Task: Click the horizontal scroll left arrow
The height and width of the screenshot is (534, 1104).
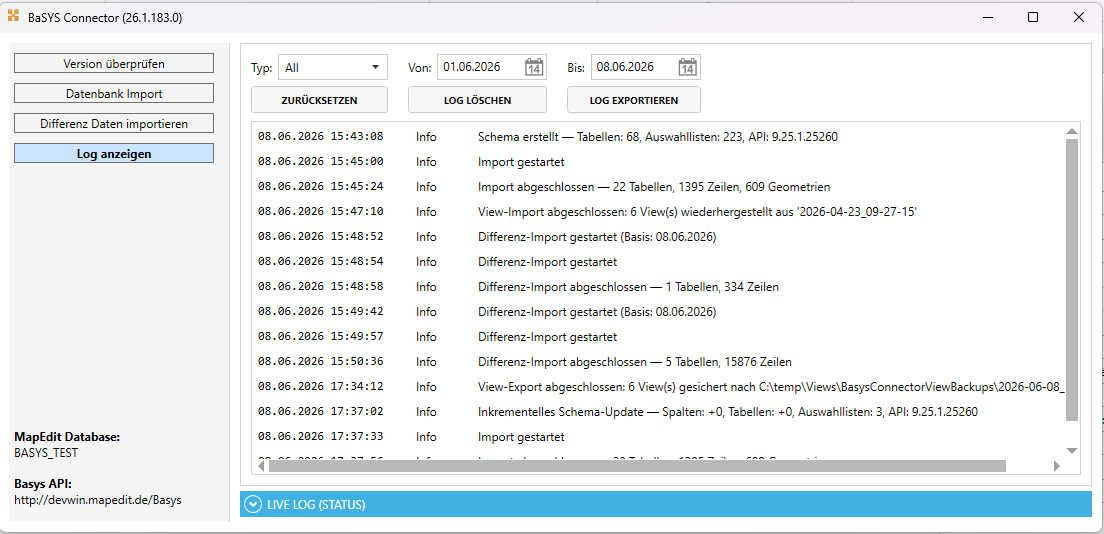Action: pos(261,466)
